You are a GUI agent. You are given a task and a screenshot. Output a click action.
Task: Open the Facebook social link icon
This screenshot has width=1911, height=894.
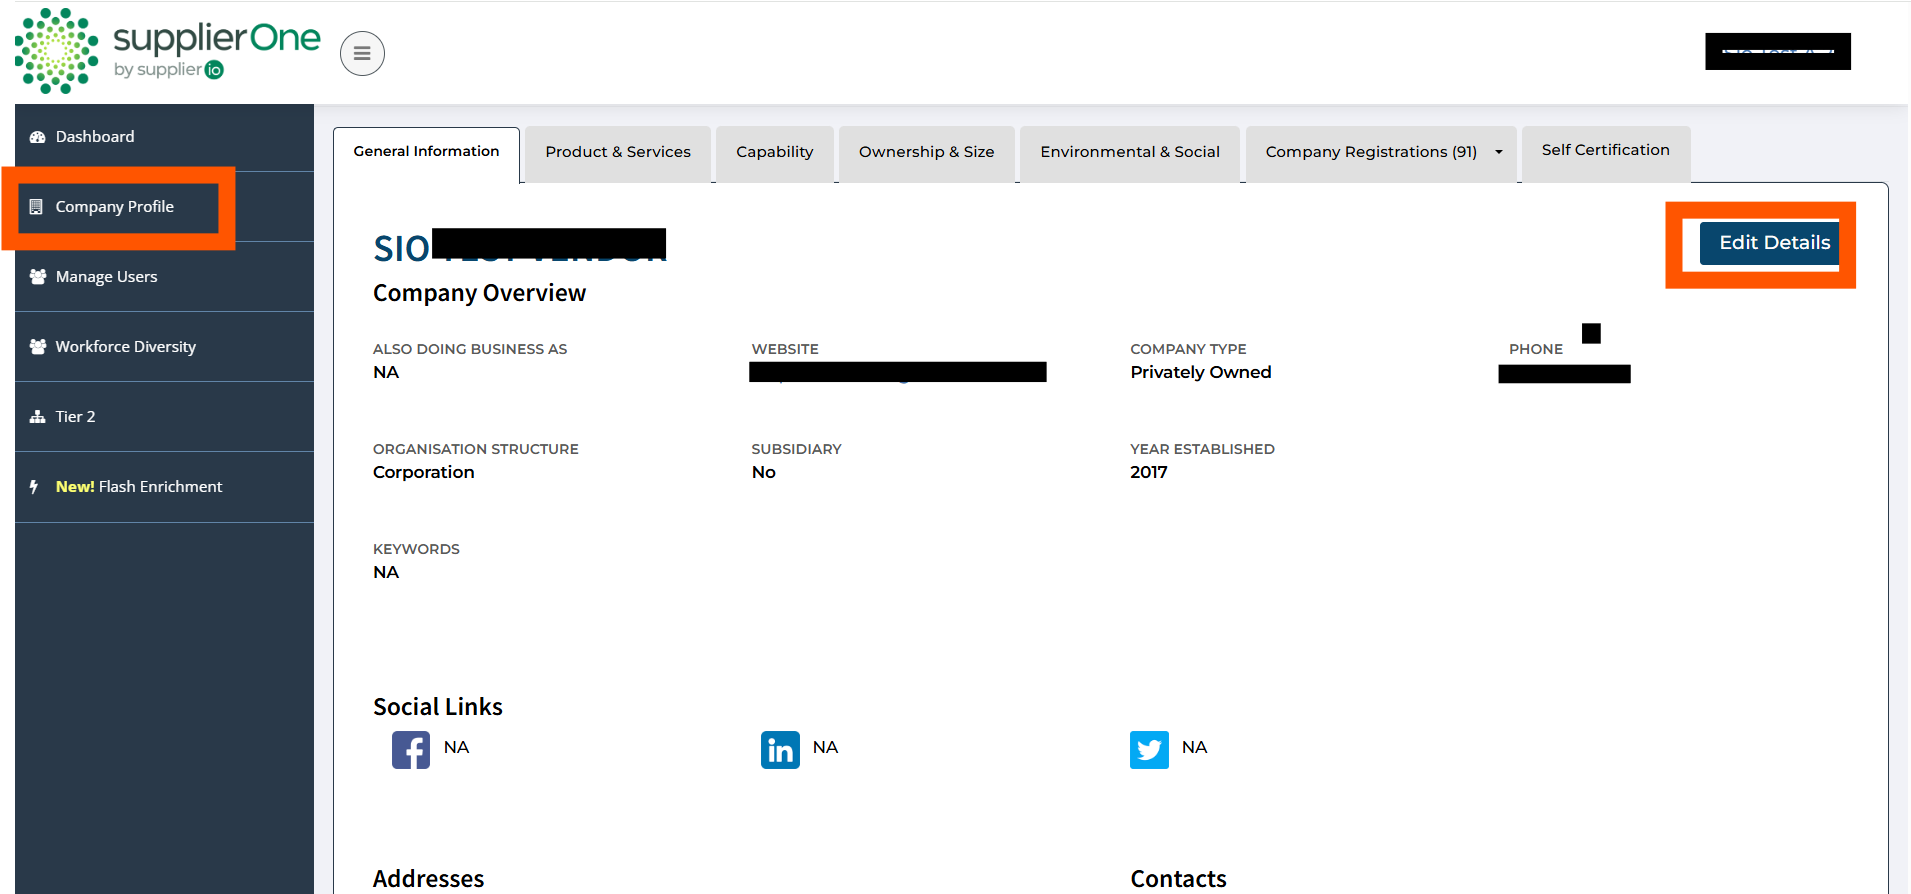[410, 750]
